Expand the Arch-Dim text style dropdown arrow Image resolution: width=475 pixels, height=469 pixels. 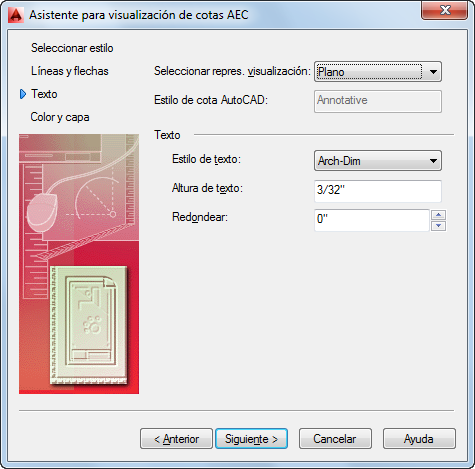(x=433, y=161)
